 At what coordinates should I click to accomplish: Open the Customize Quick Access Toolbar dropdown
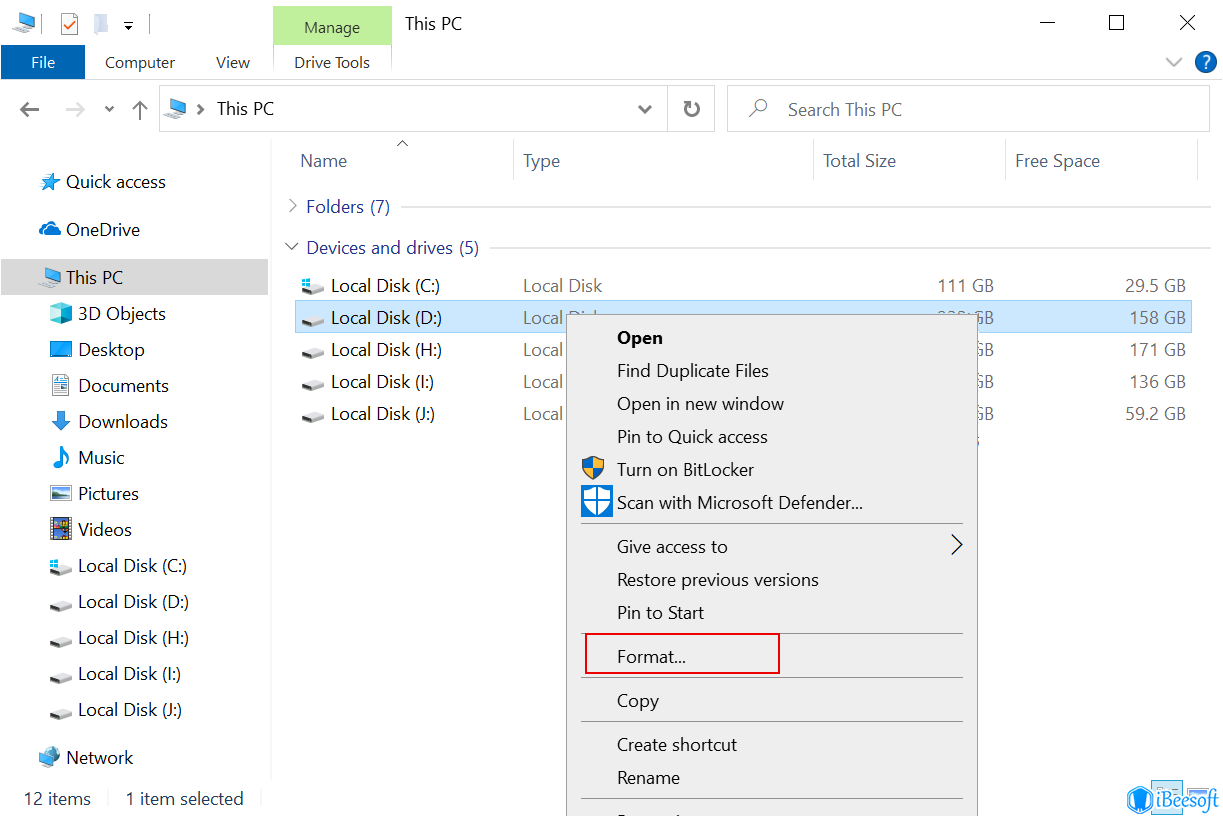point(128,25)
